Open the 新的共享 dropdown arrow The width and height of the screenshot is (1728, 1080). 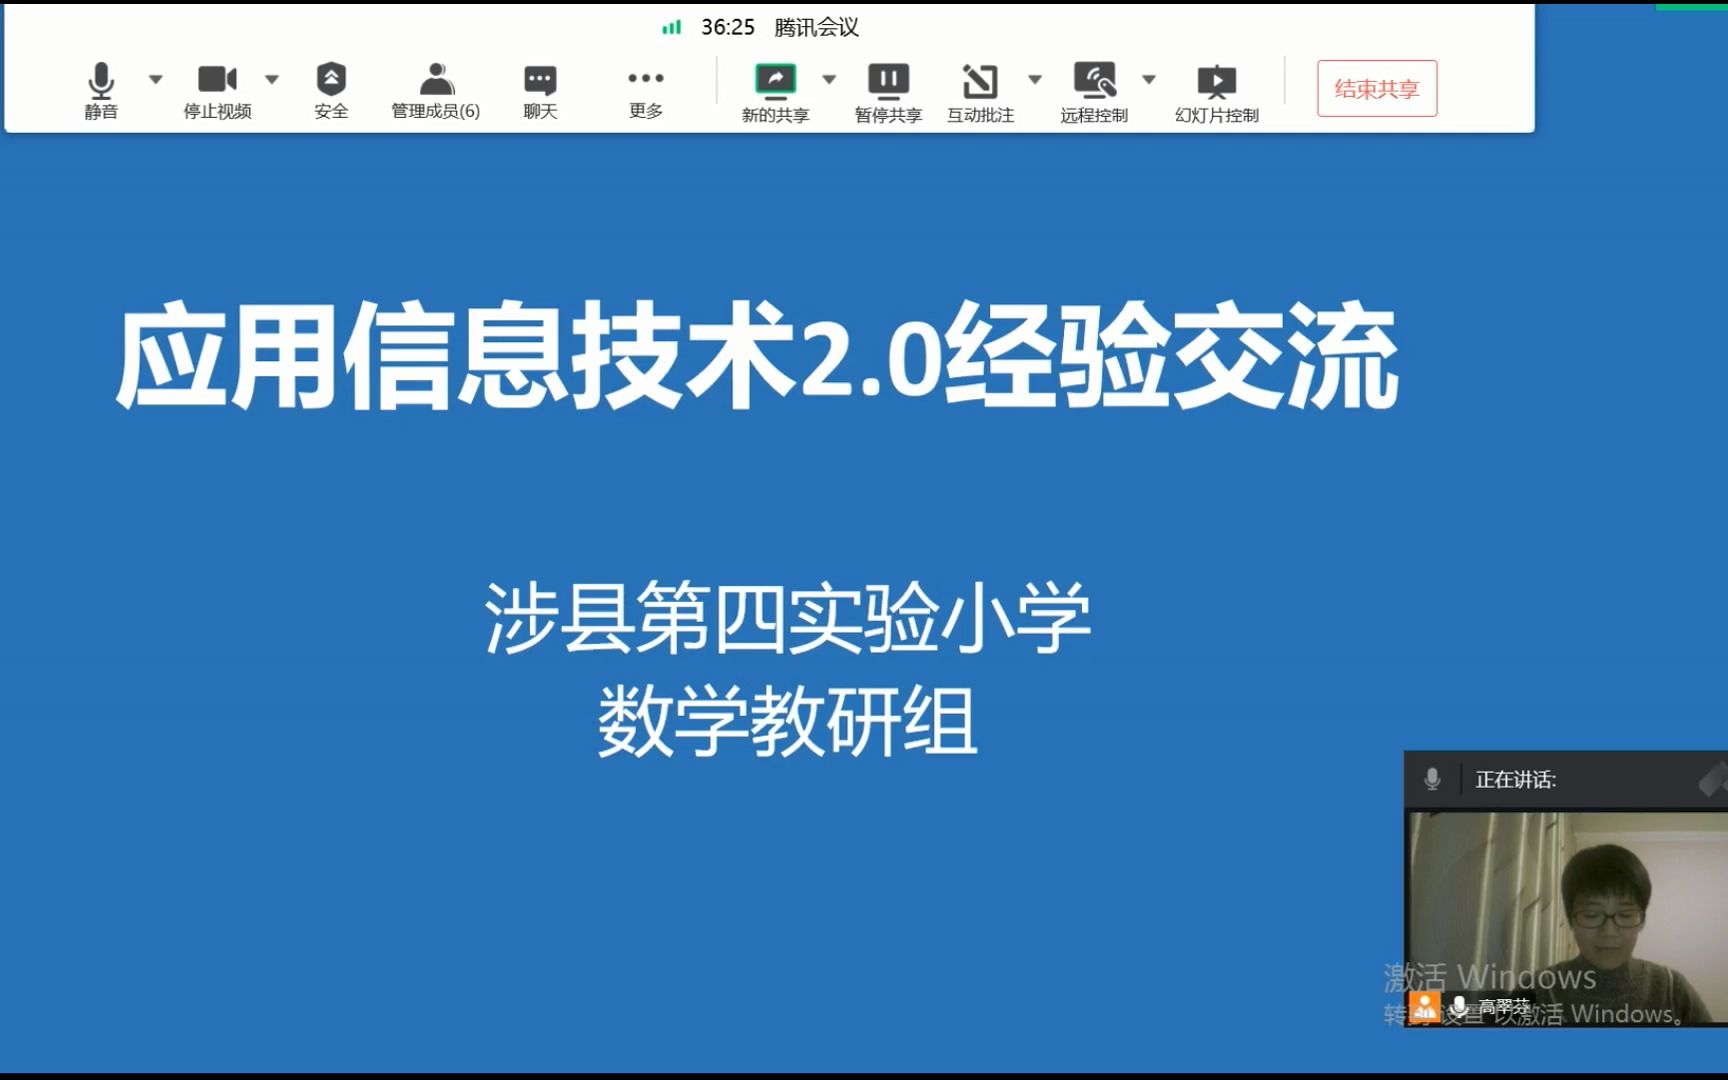click(827, 78)
